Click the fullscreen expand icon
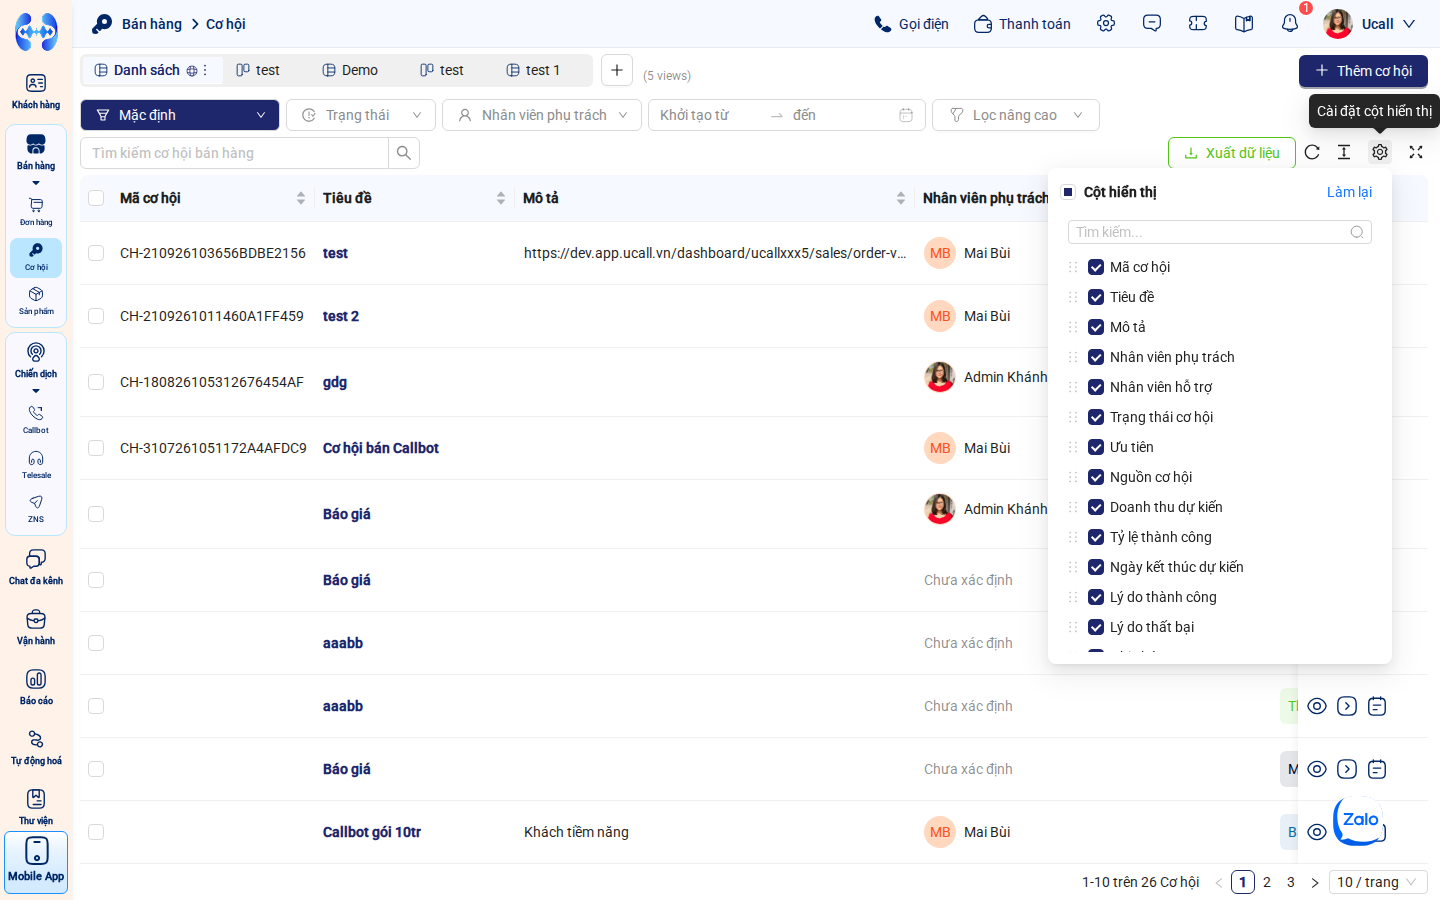 tap(1416, 152)
